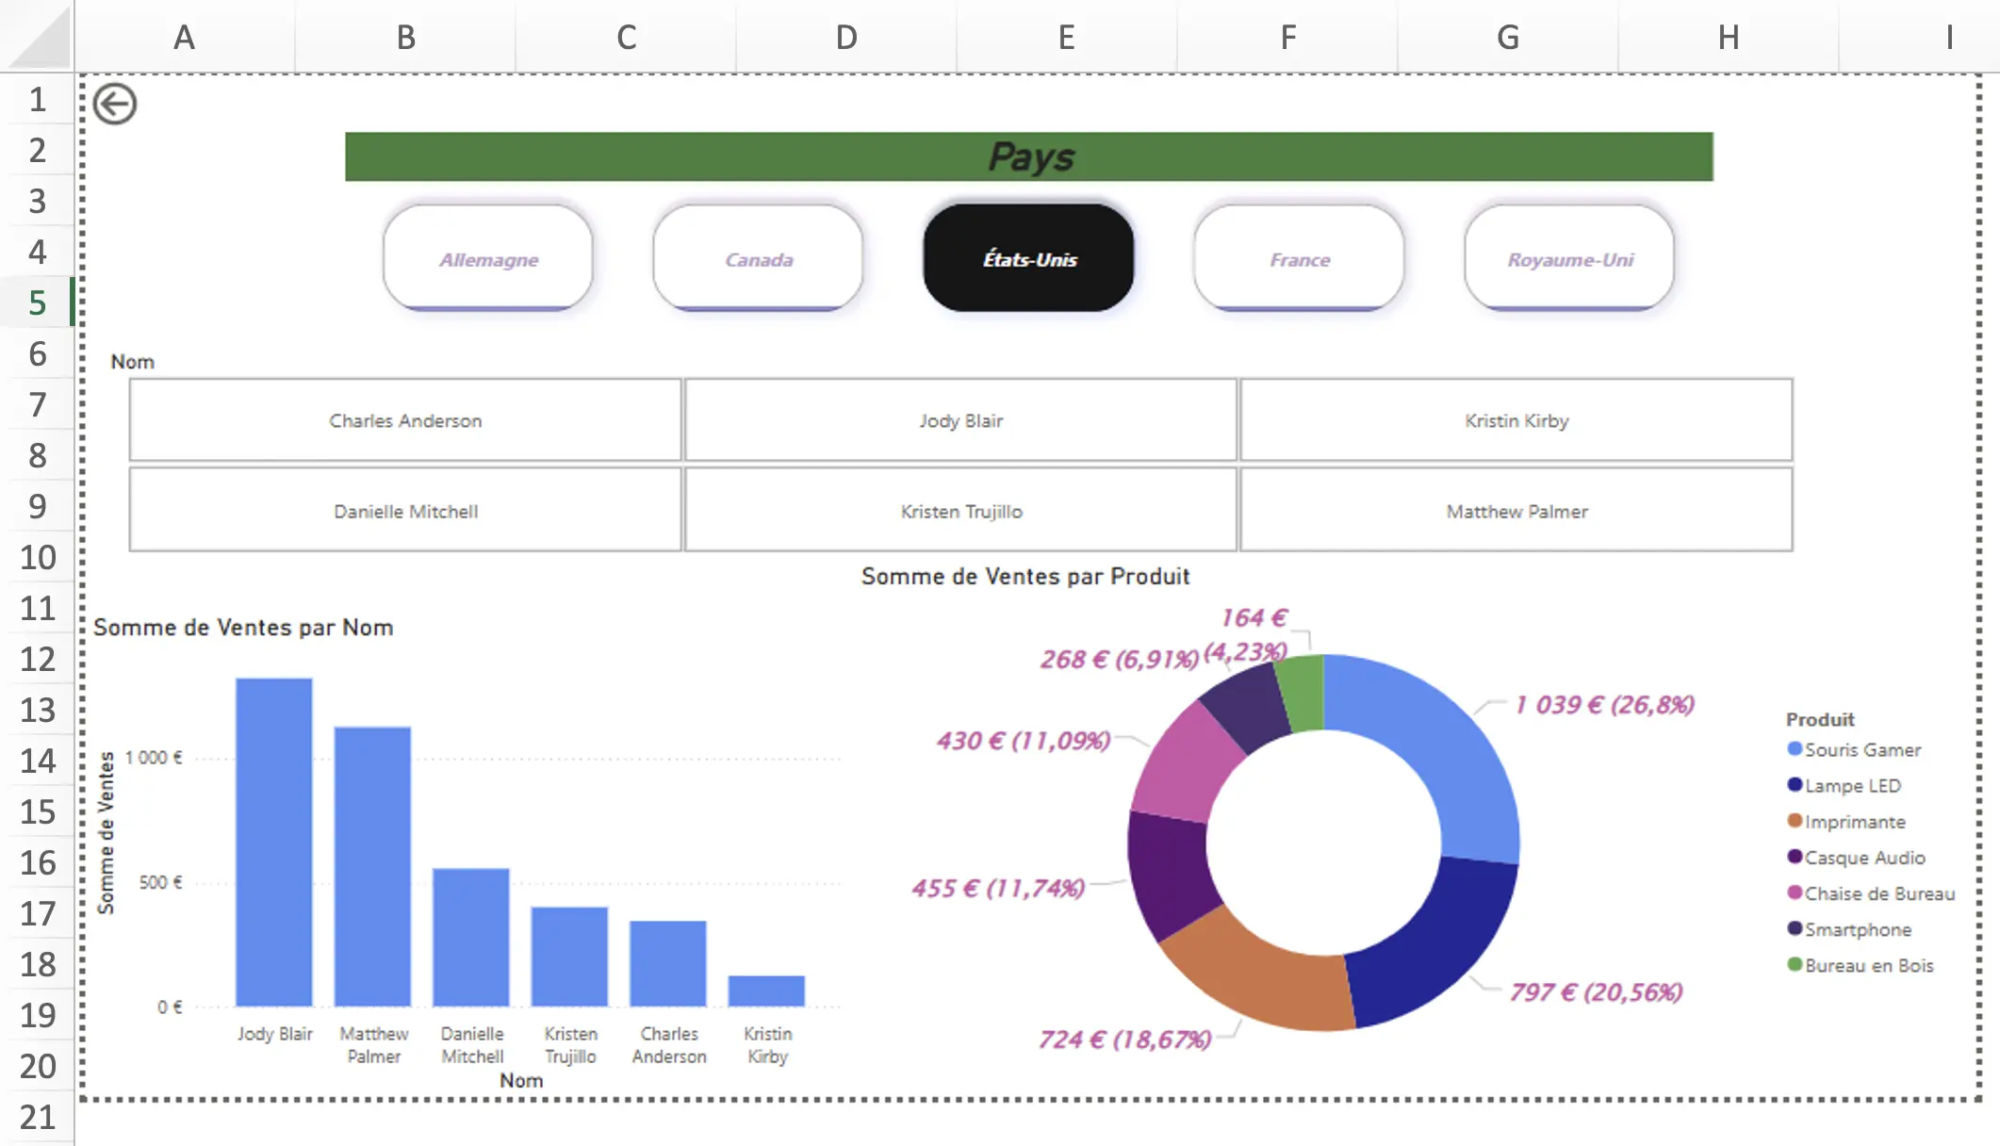Select row 5 header

click(37, 302)
